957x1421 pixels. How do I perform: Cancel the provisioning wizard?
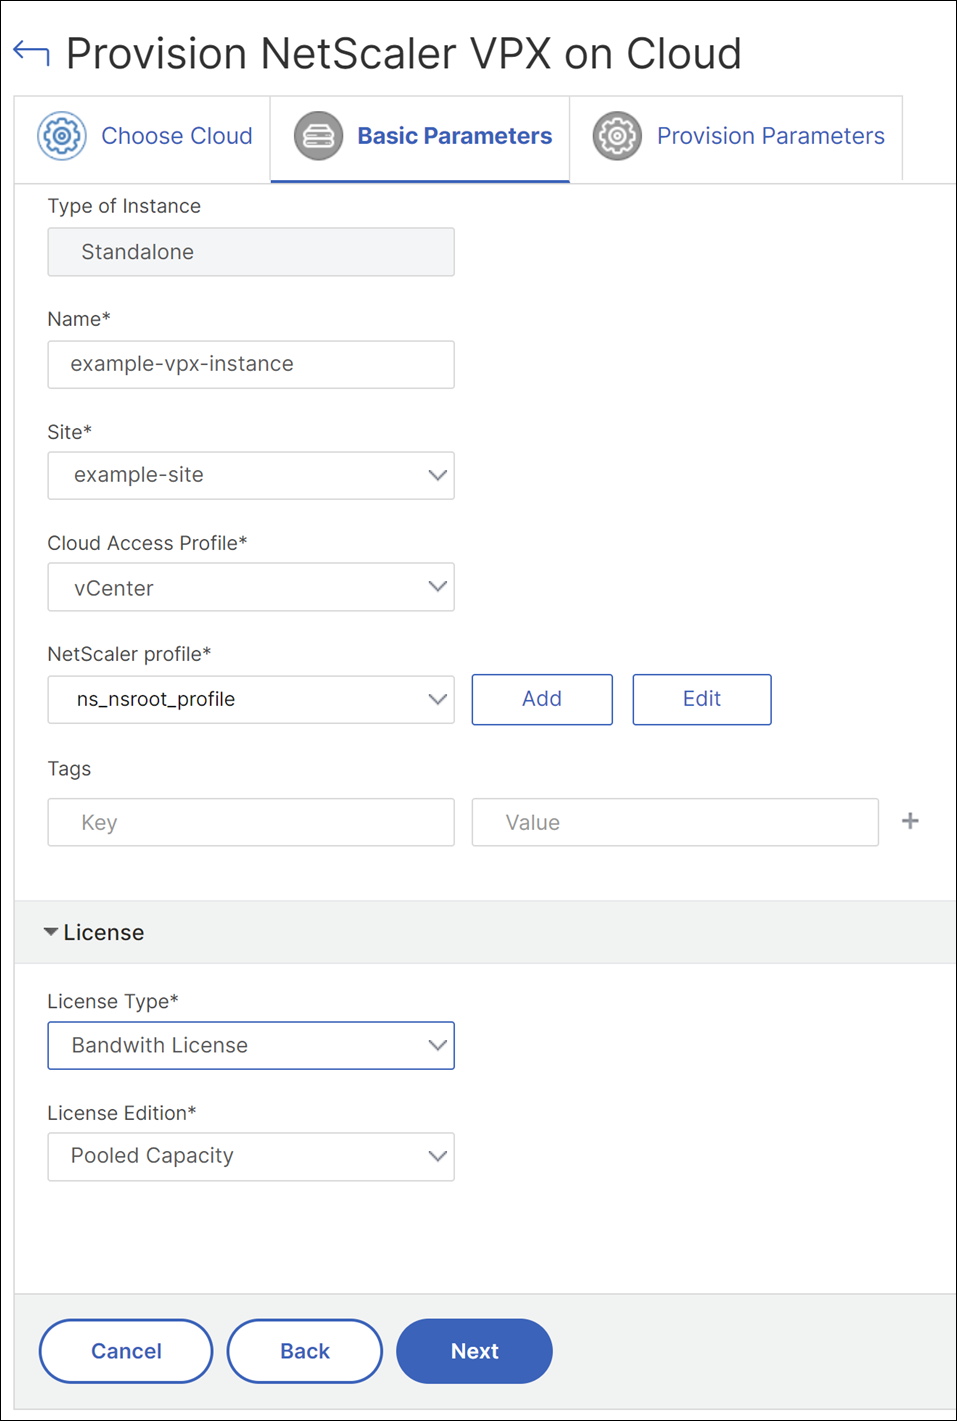[126, 1351]
